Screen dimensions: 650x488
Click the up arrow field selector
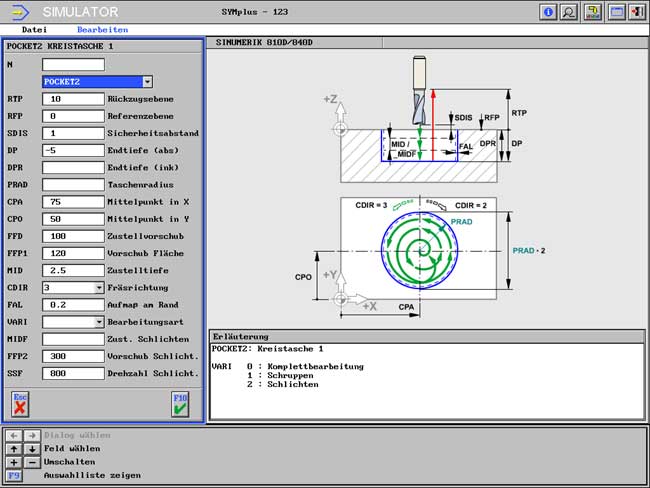click(13, 449)
